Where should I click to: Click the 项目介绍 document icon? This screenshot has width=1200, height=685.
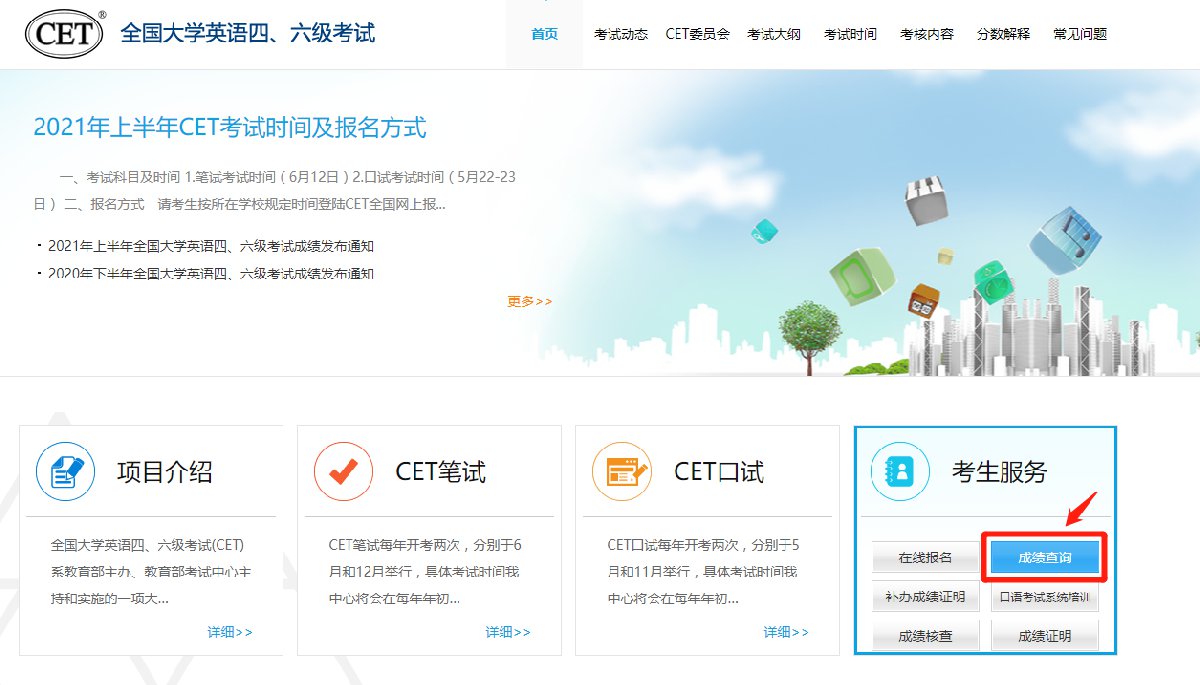coord(66,471)
